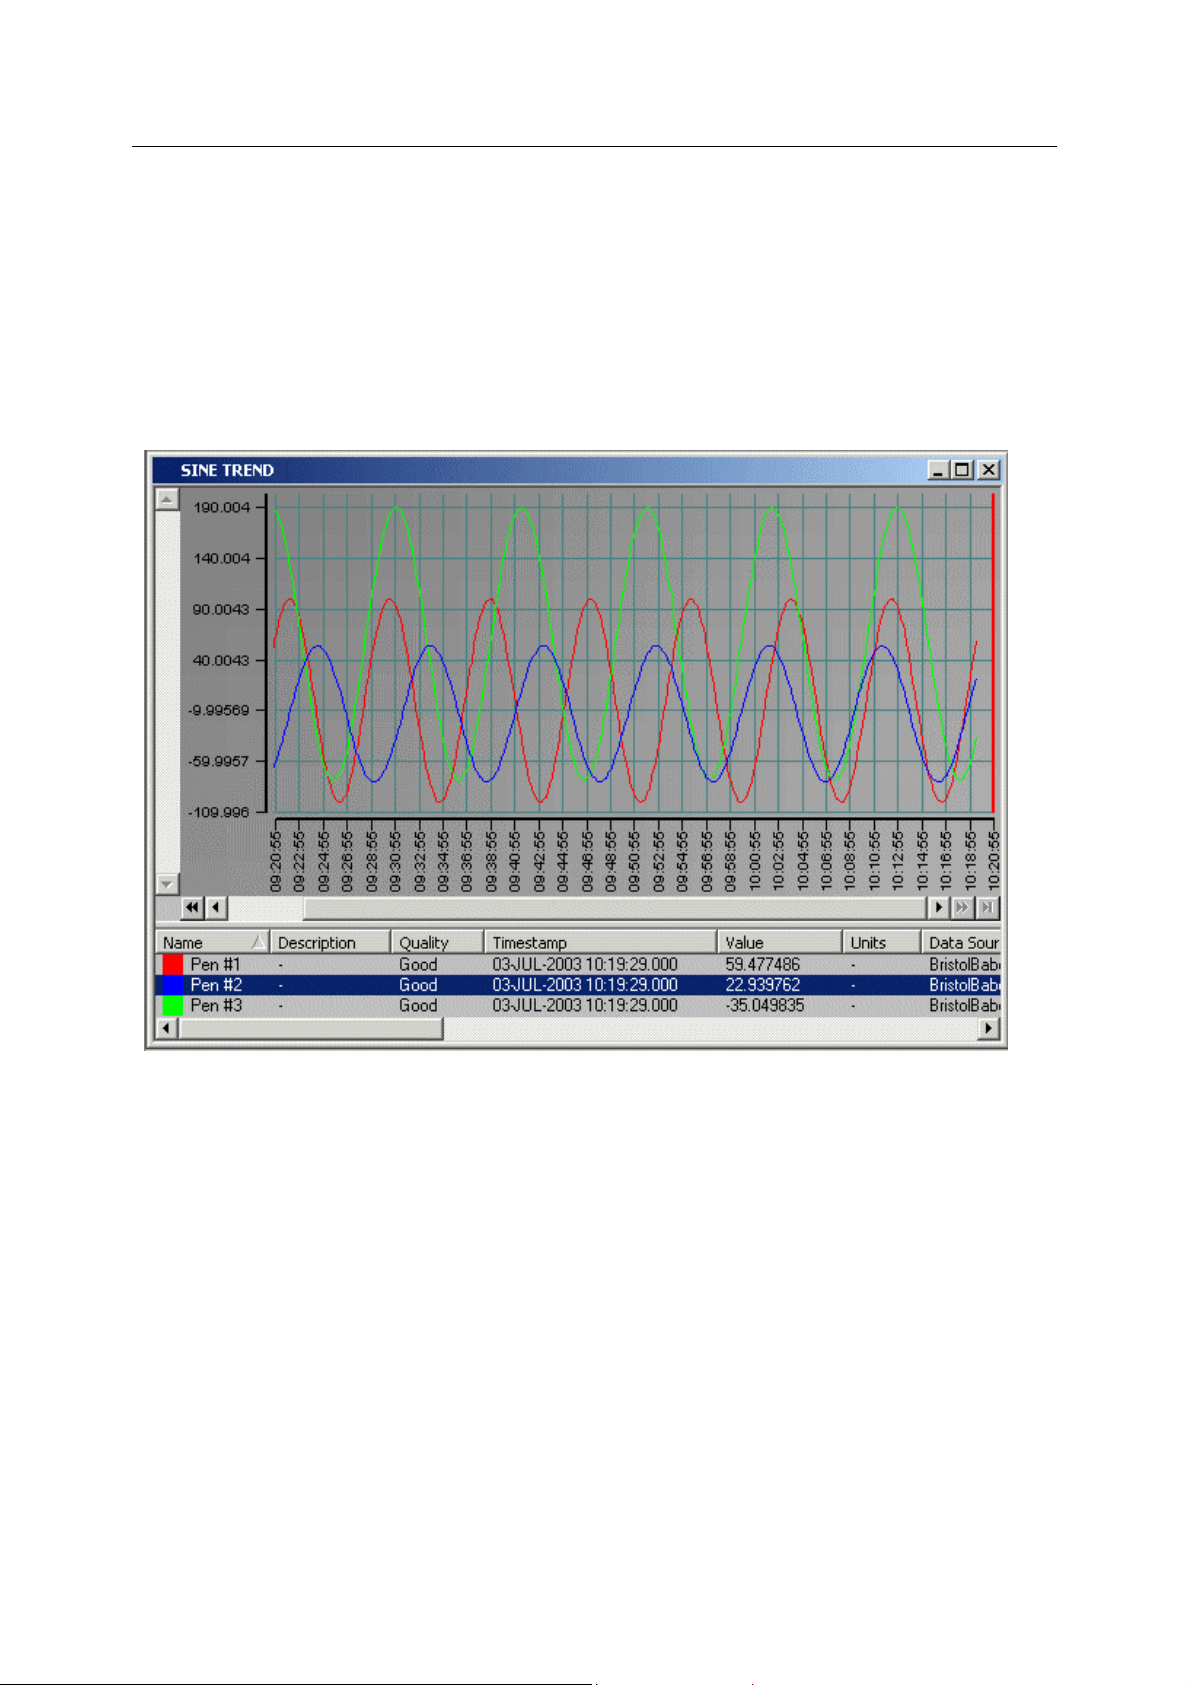Select the Pen #1 row name
Image resolution: width=1191 pixels, height=1685 pixels.
pos(216,965)
